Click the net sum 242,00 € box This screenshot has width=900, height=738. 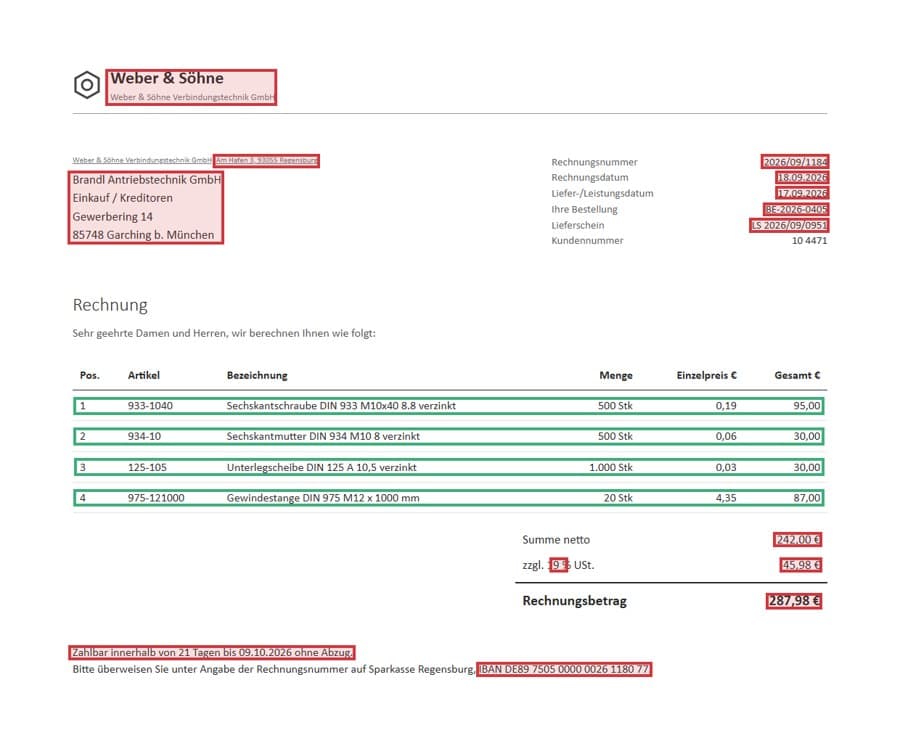click(x=797, y=539)
